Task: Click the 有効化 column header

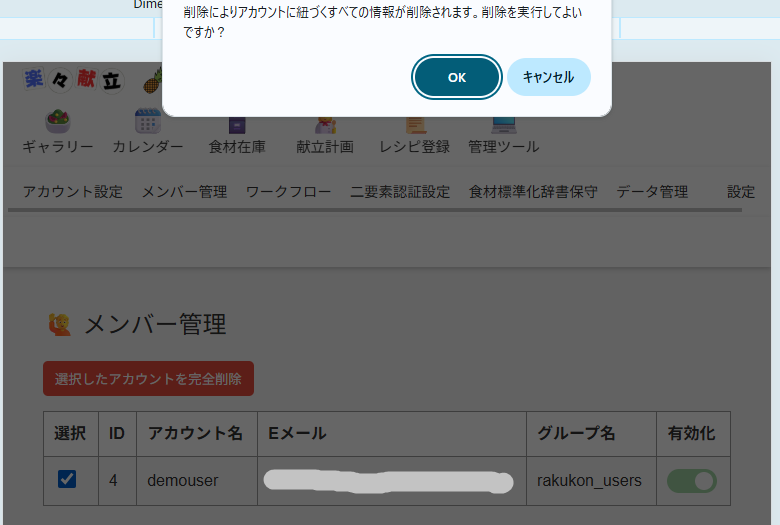Action: click(x=691, y=433)
